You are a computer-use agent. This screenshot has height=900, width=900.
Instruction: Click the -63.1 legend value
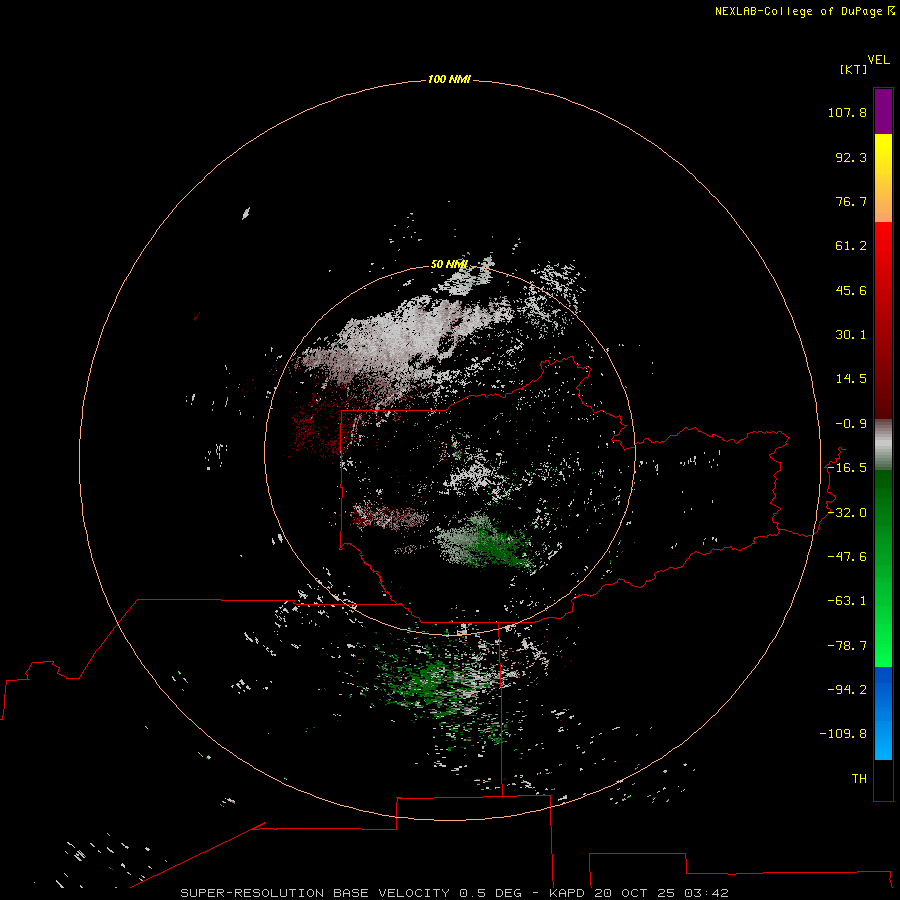pyautogui.click(x=847, y=601)
